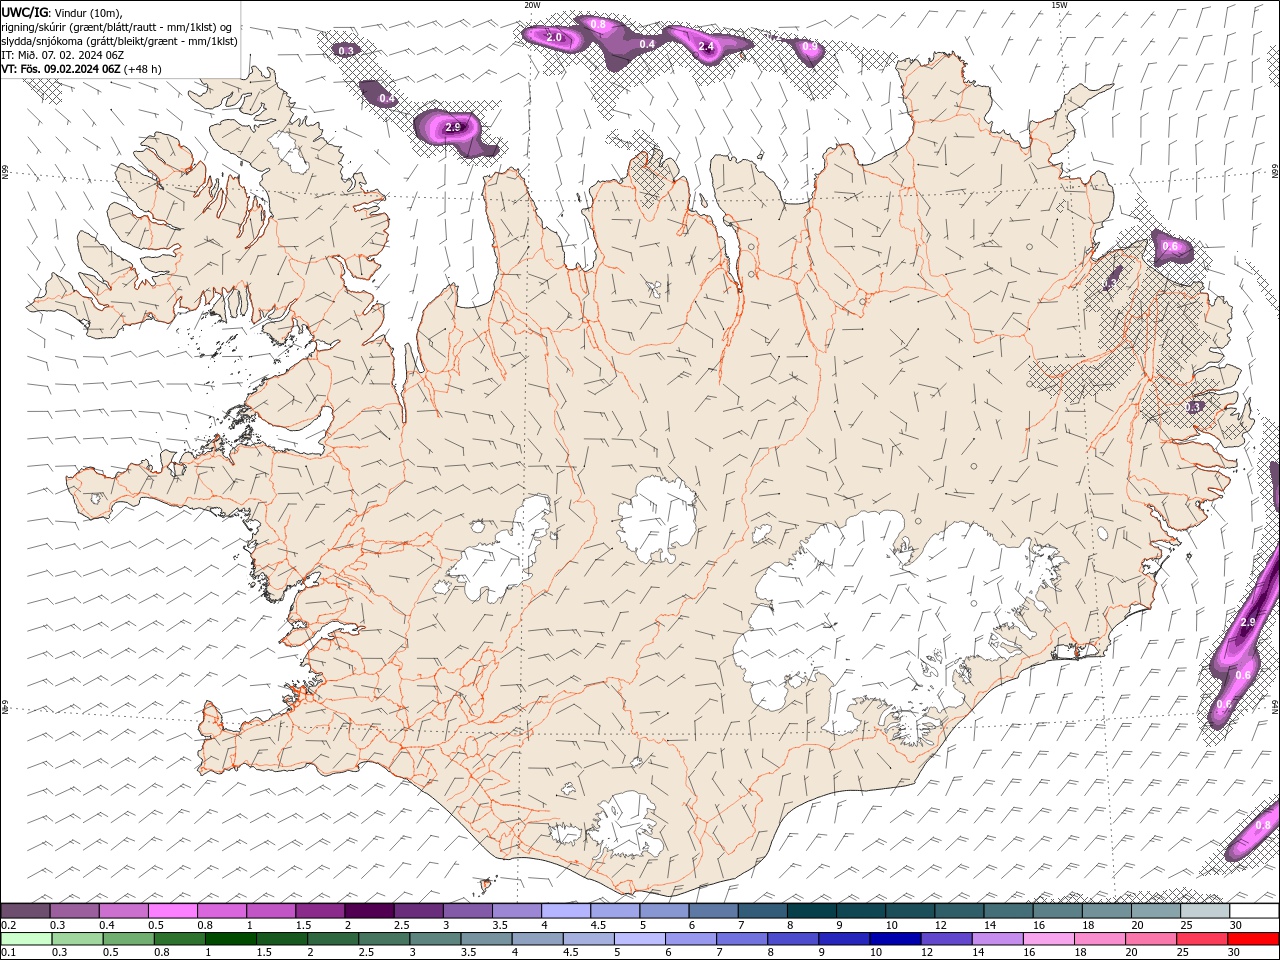Click the pale green 0.1–0.3 rain legend swatch
The image size is (1280, 960).
[x=26, y=939]
